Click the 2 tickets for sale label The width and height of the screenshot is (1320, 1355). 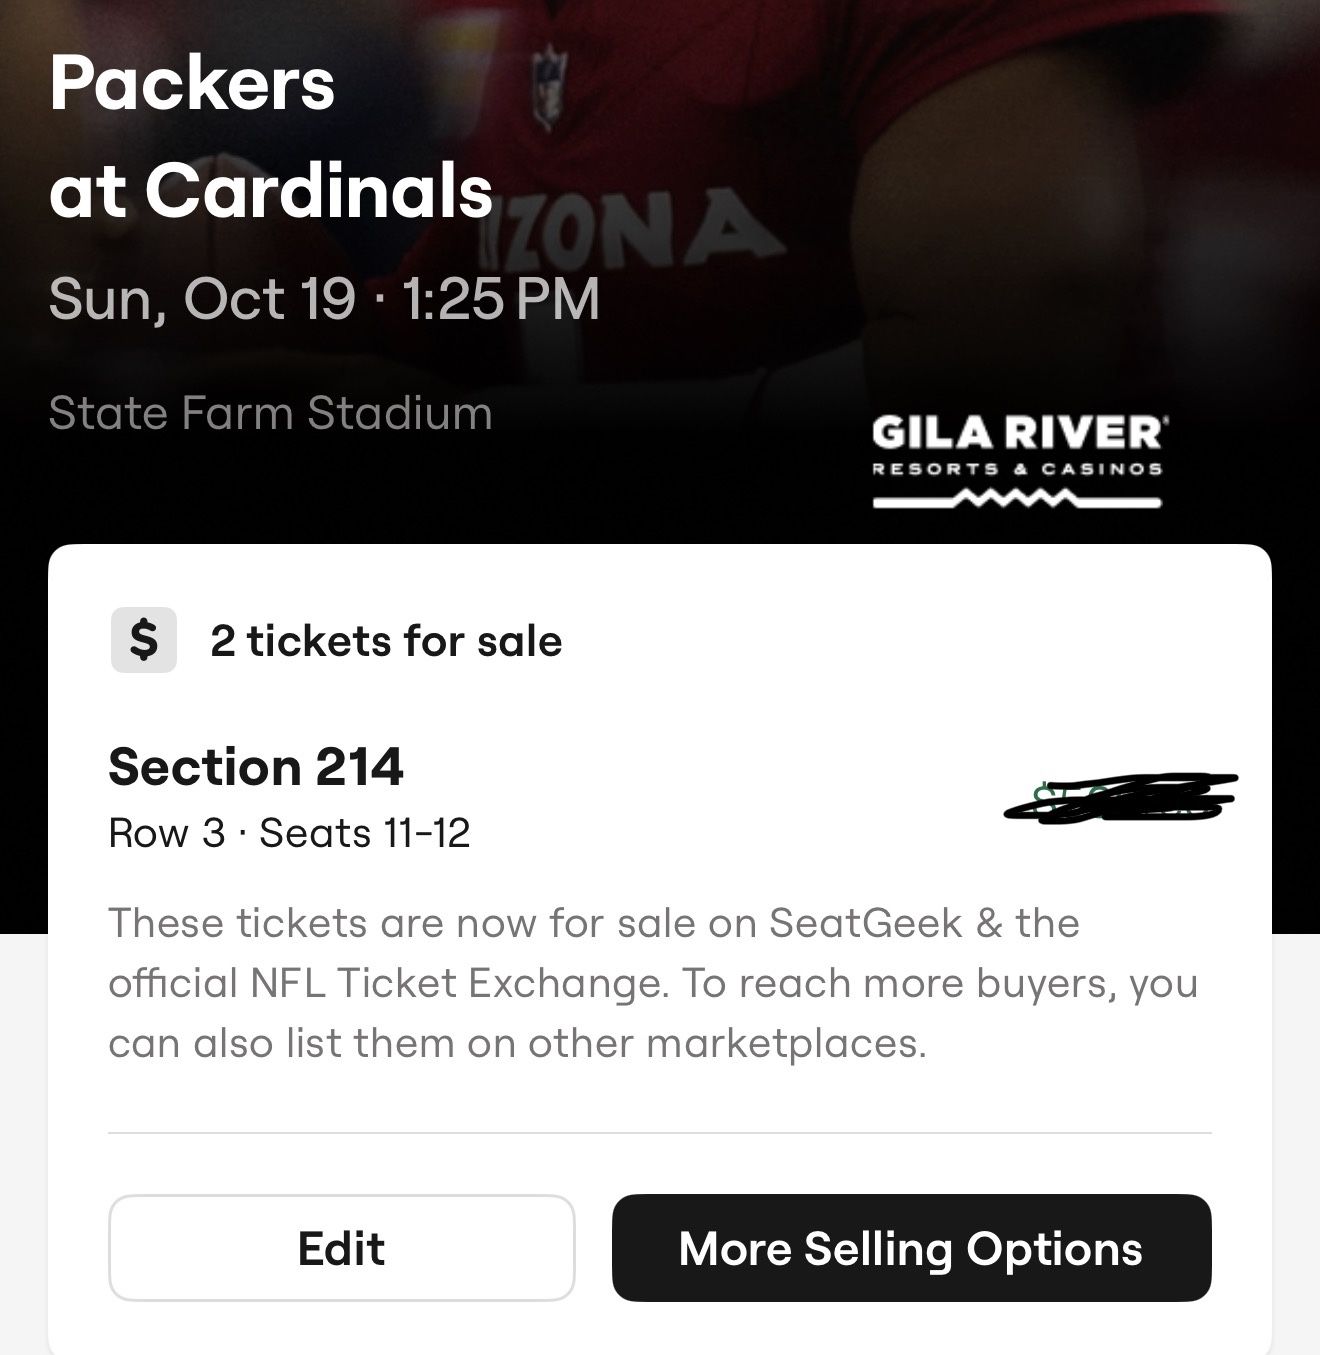[384, 641]
